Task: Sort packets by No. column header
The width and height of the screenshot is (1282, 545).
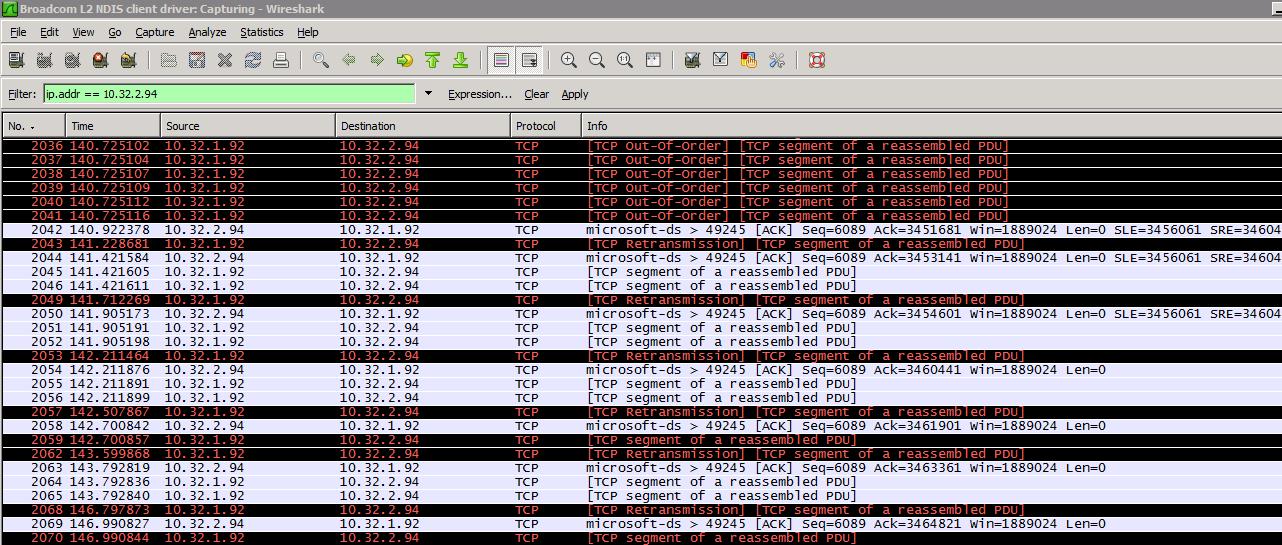Action: (33, 126)
